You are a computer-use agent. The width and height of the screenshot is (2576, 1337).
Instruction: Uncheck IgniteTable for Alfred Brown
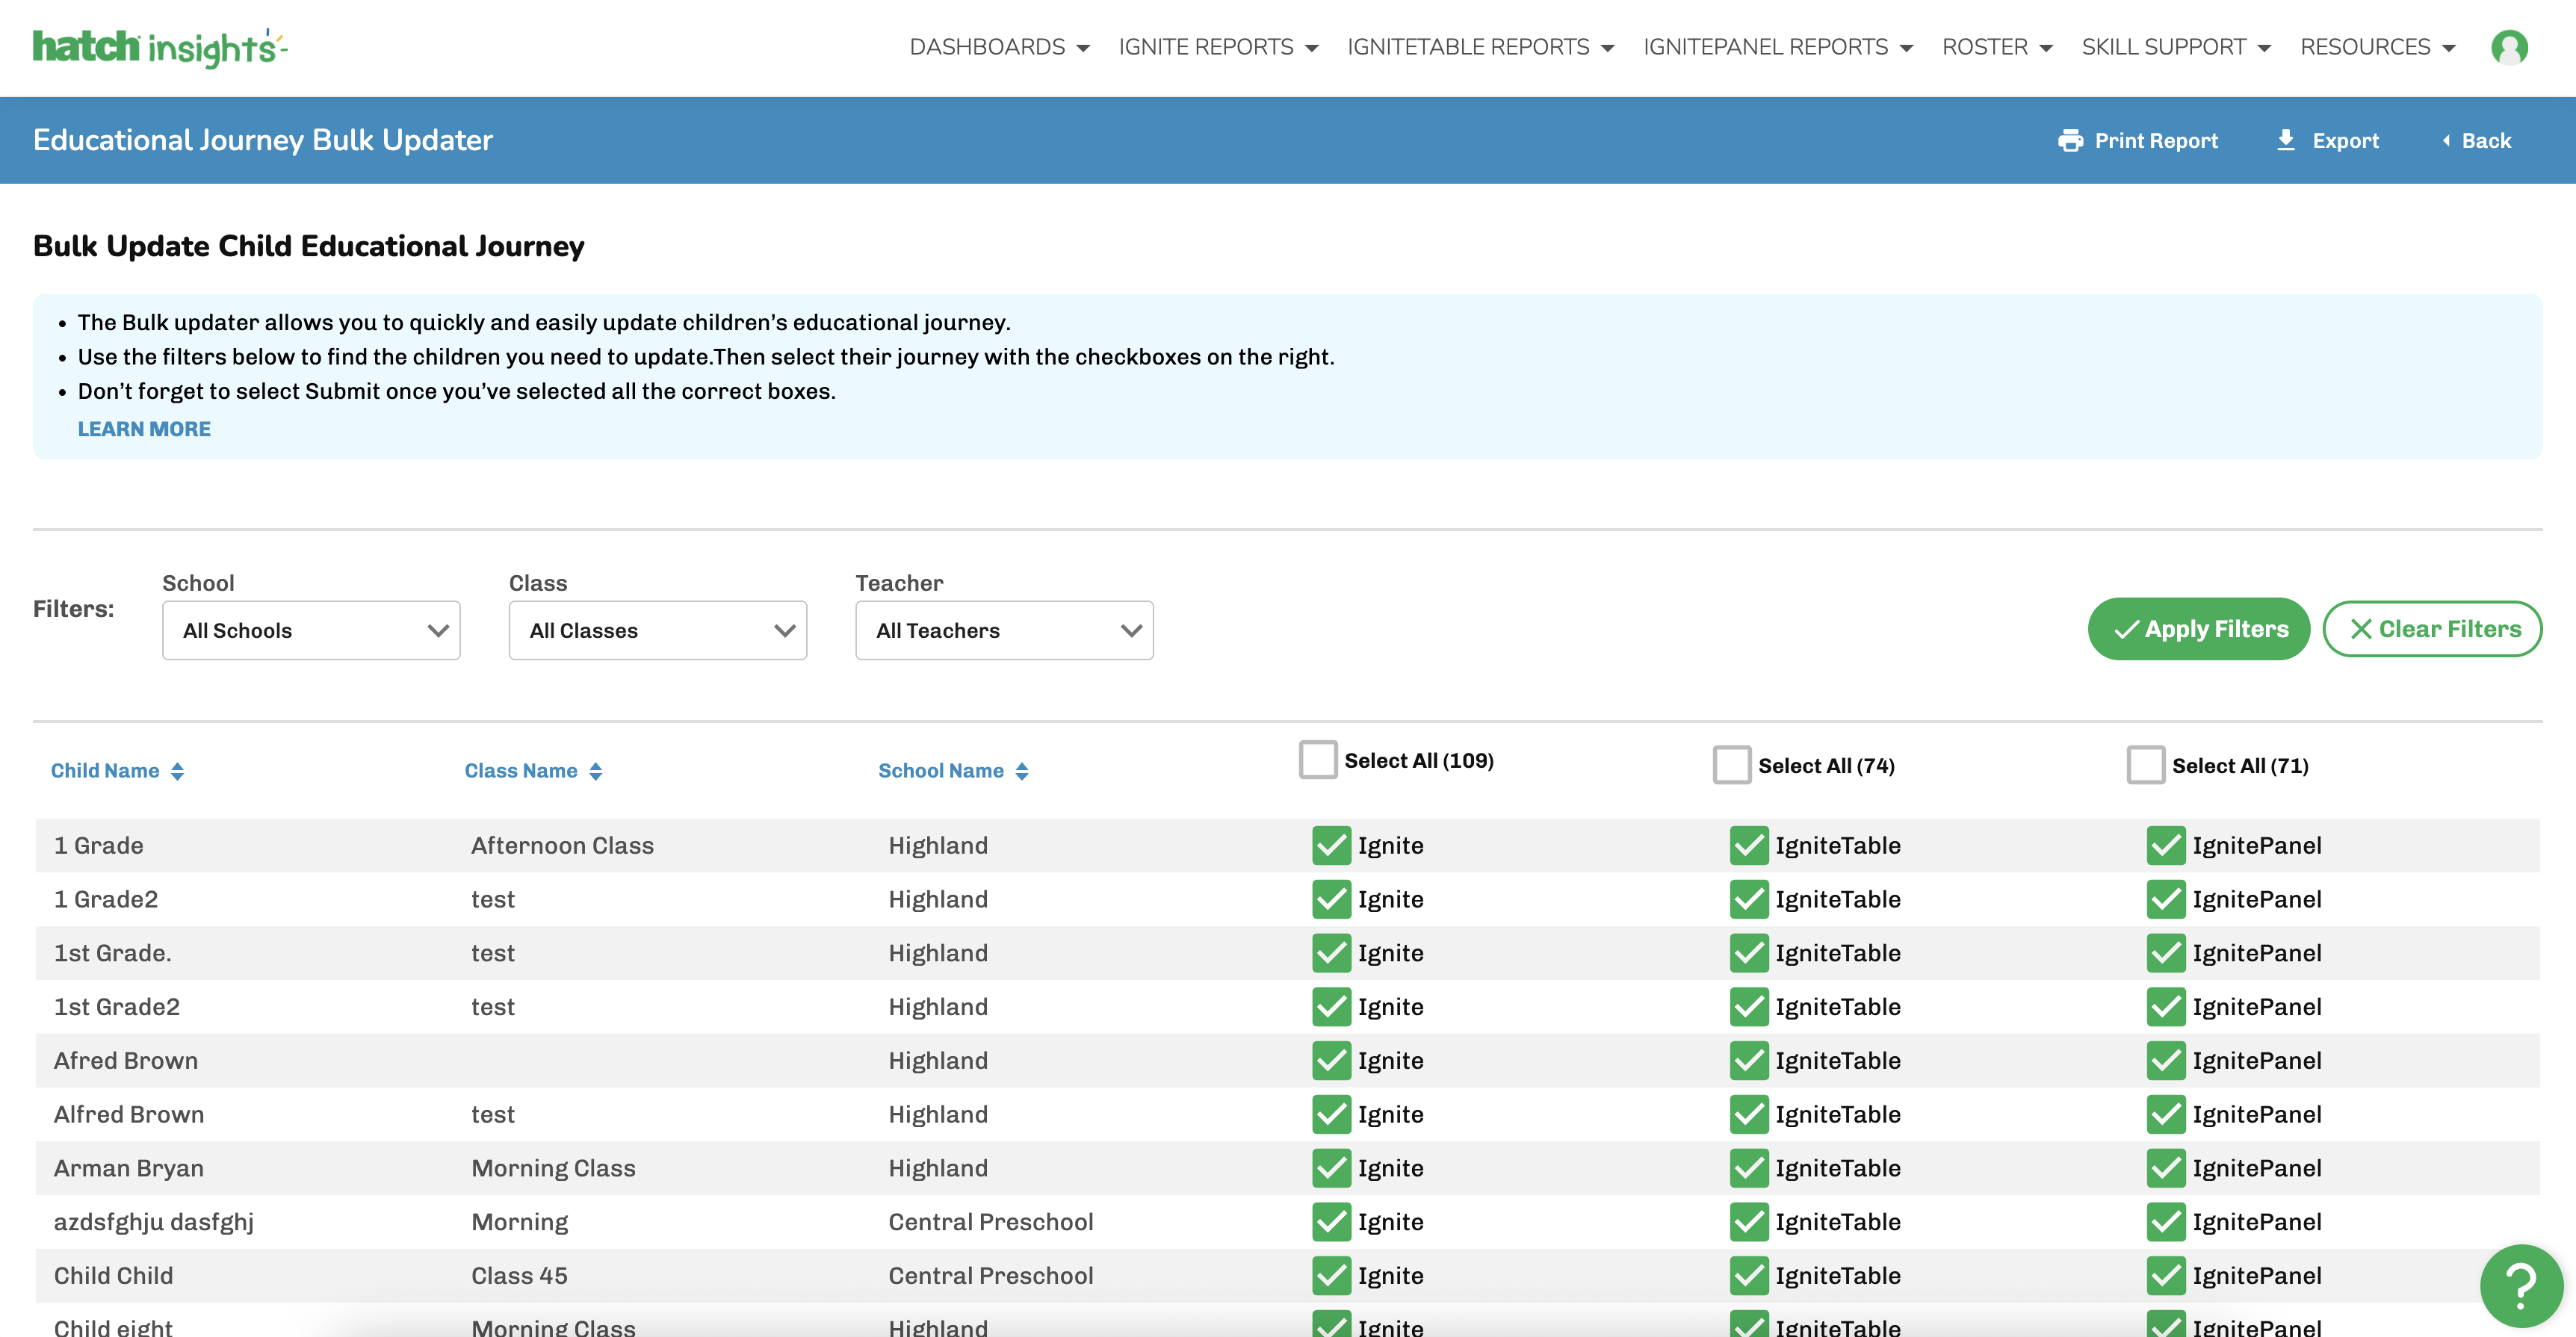point(1749,1115)
